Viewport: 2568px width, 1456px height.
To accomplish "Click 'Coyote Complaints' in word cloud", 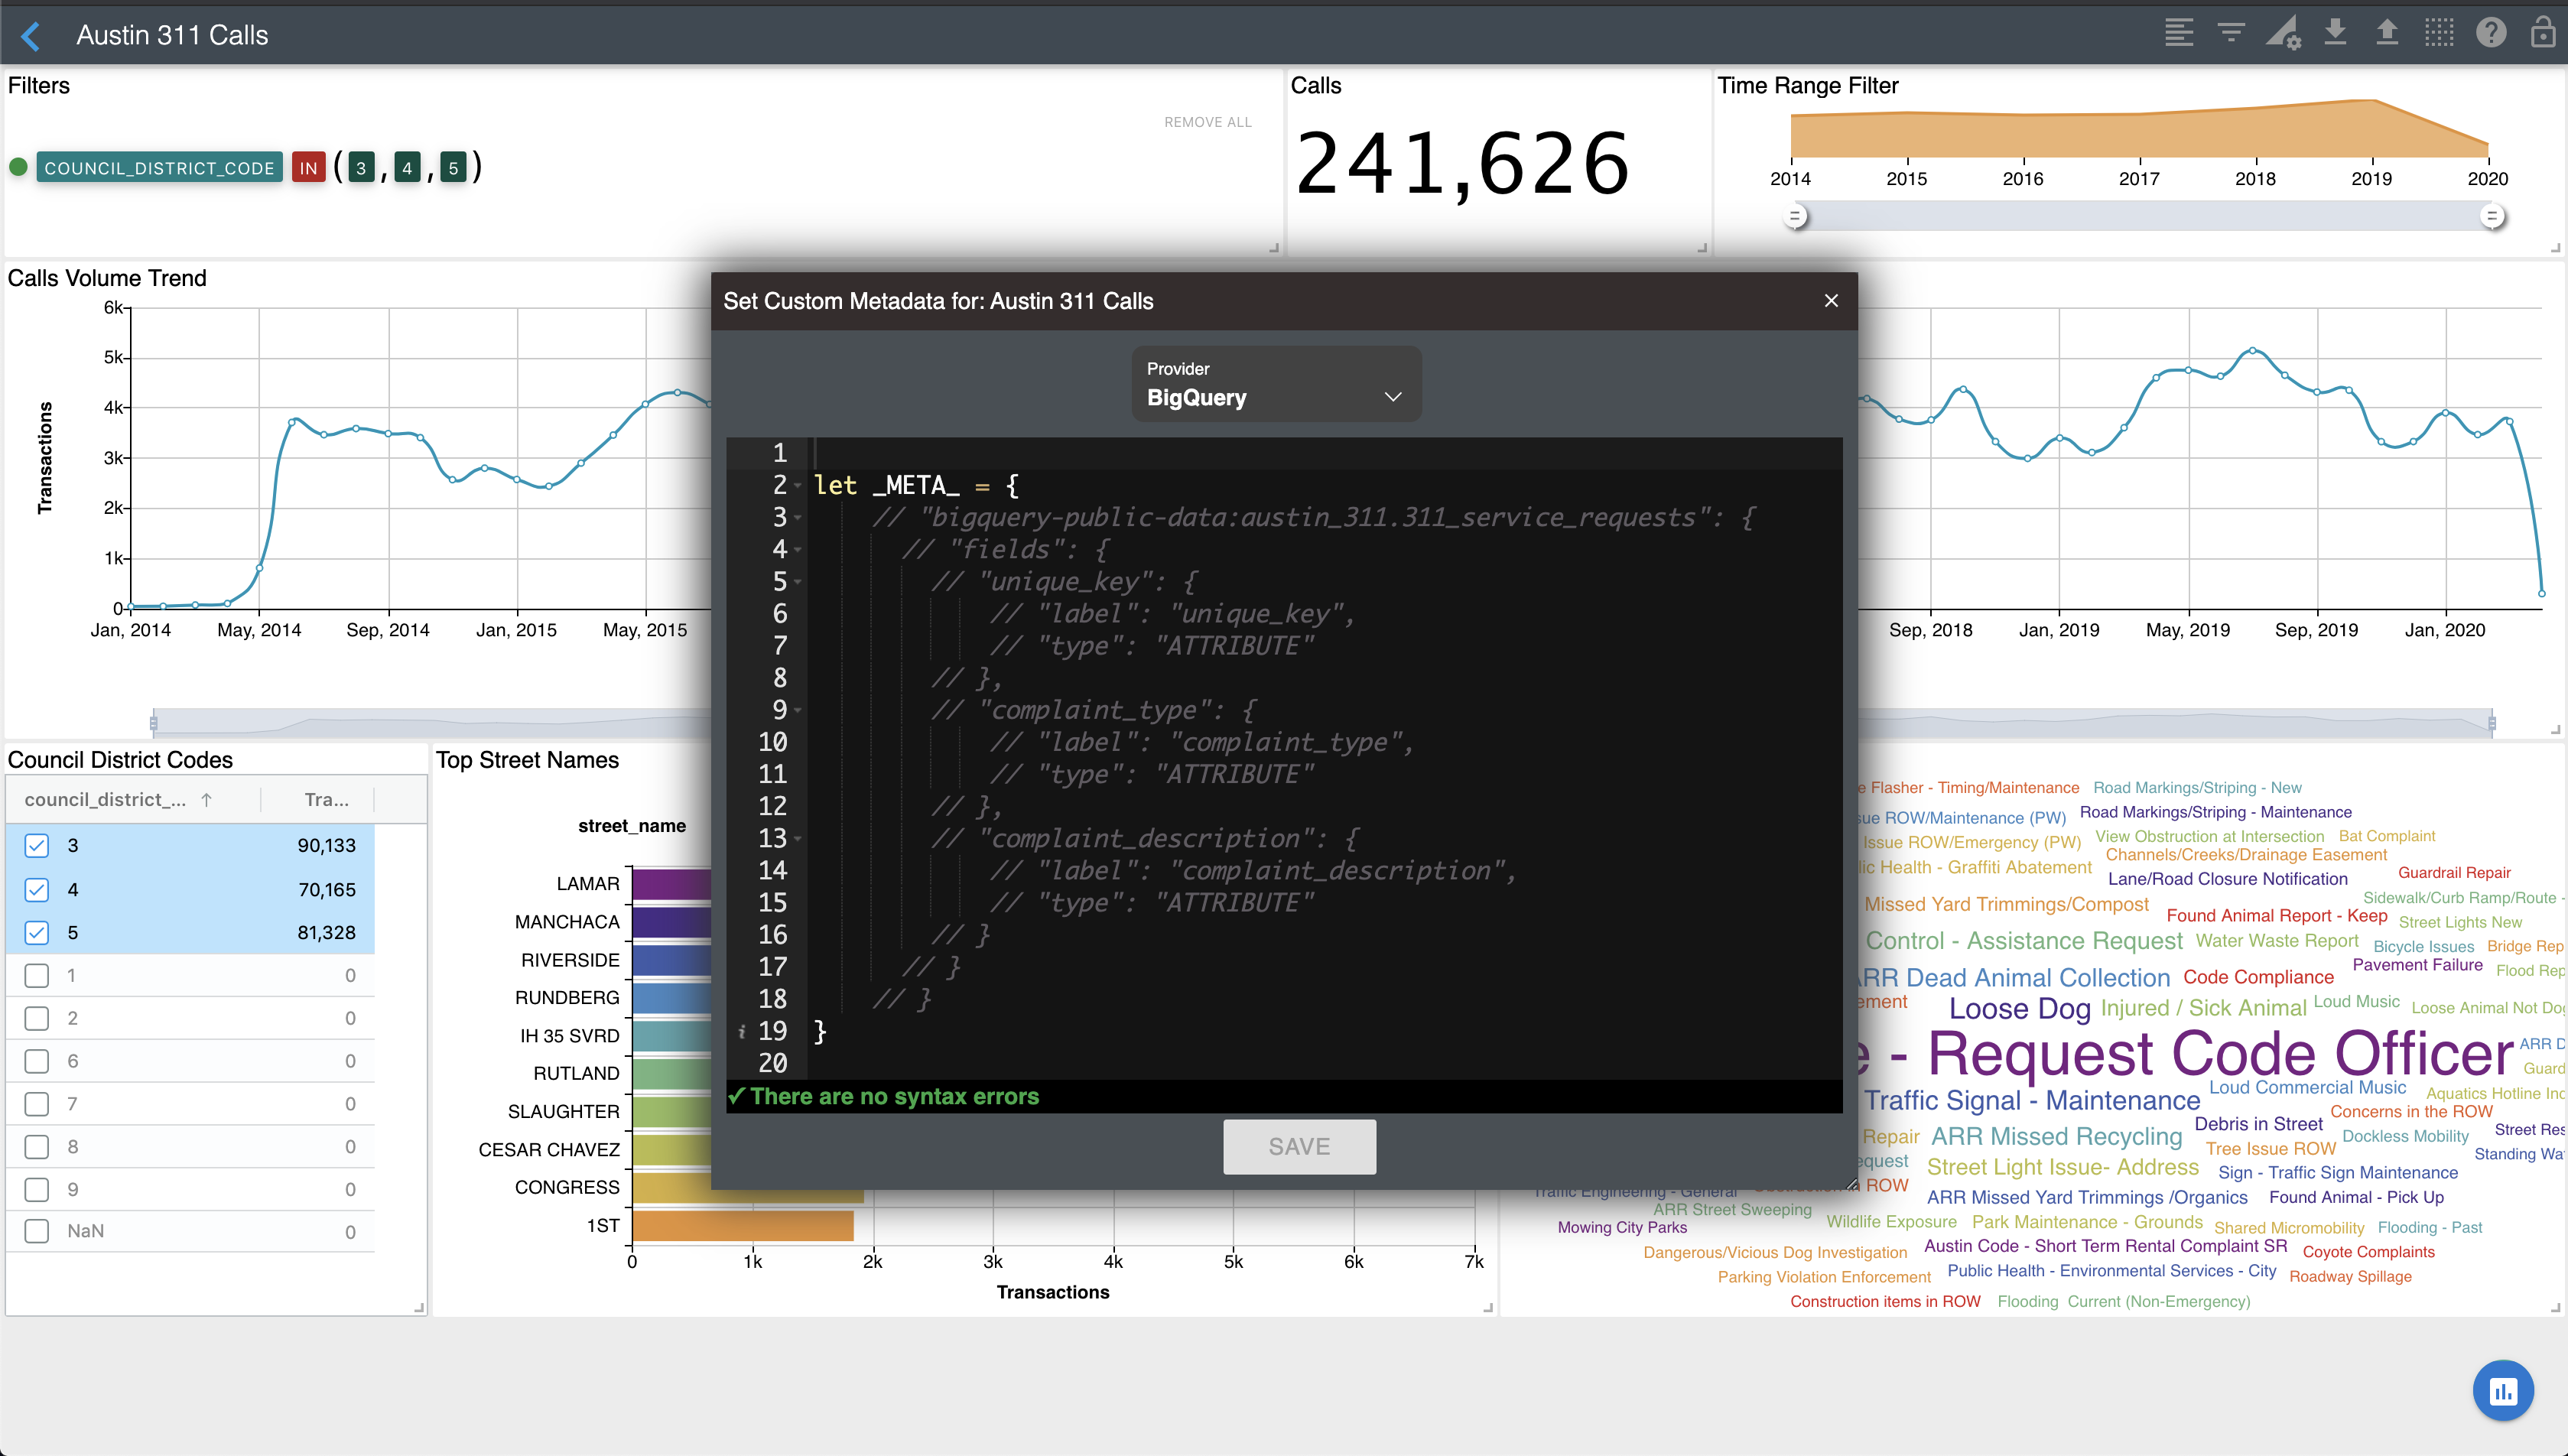I will [2368, 1252].
